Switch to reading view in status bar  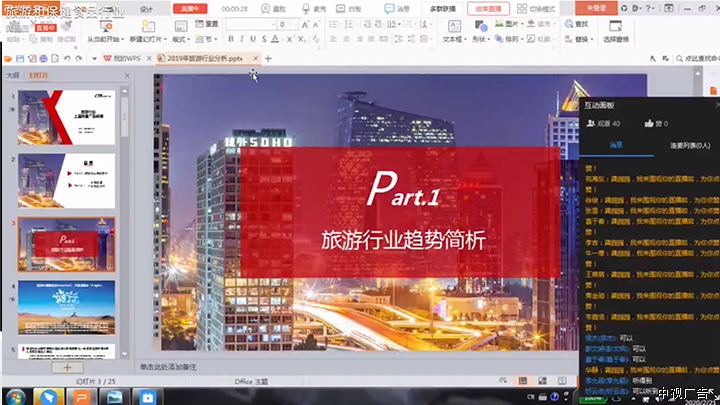(x=562, y=381)
